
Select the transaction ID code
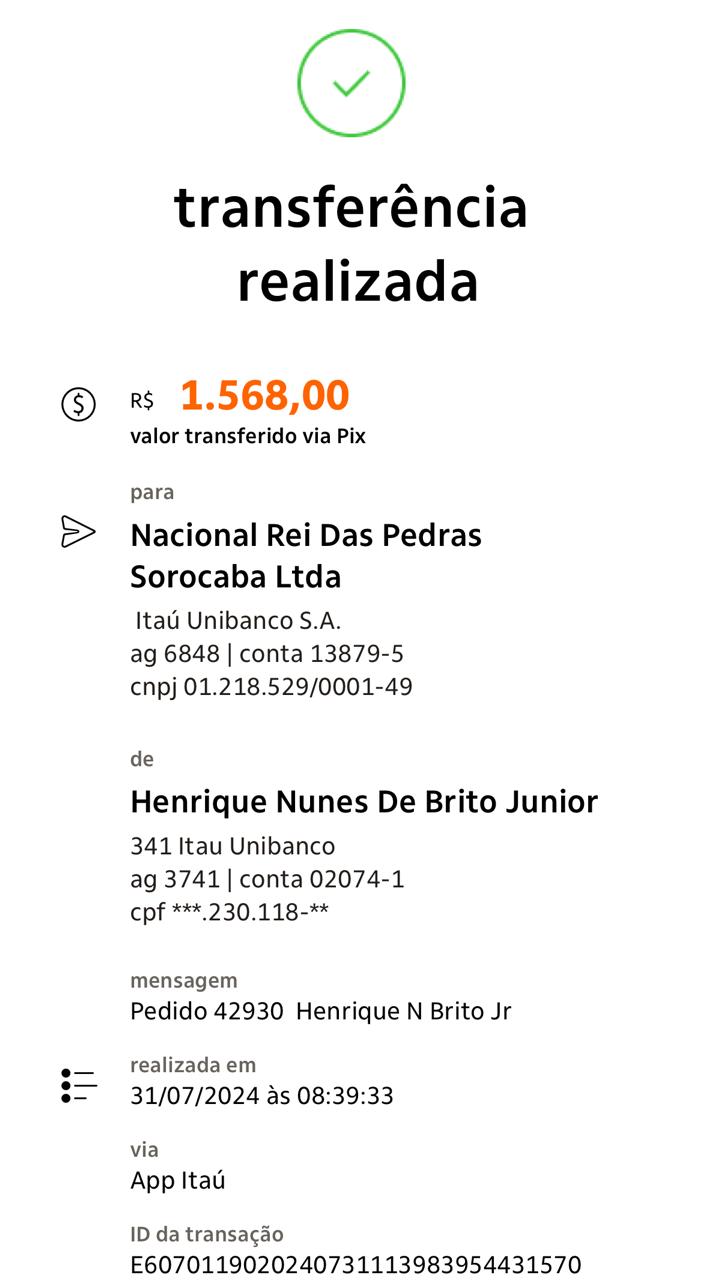(x=355, y=1265)
